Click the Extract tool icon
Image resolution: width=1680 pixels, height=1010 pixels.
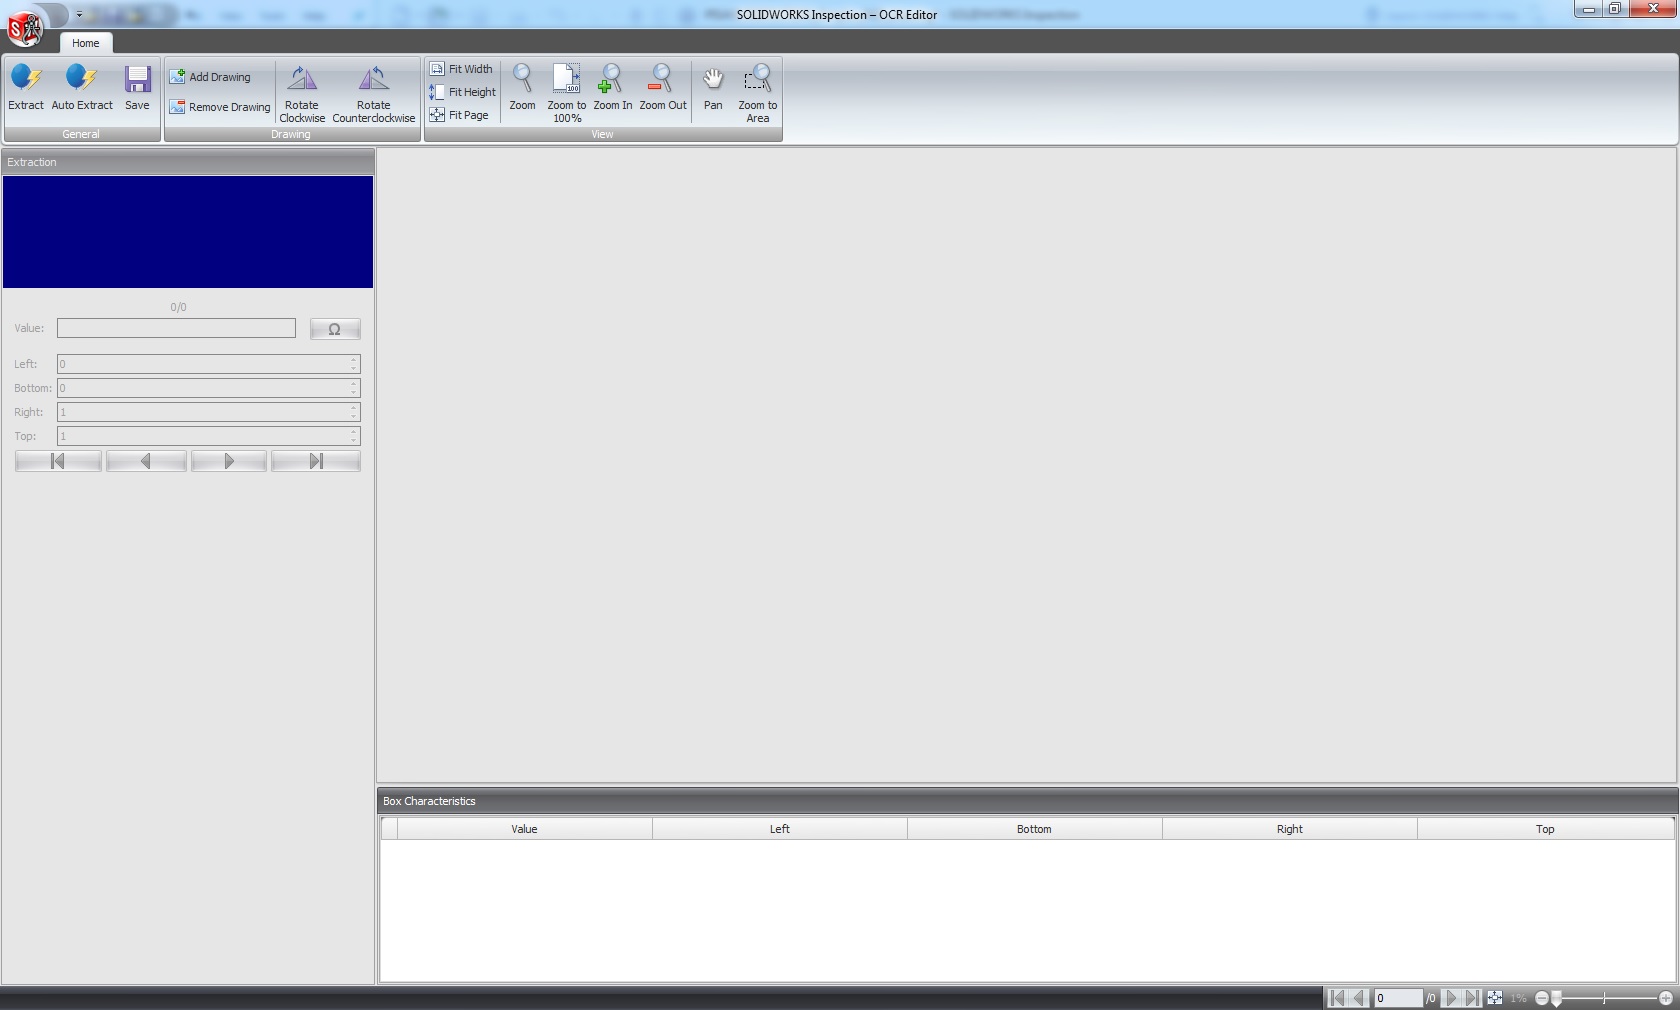[x=26, y=87]
